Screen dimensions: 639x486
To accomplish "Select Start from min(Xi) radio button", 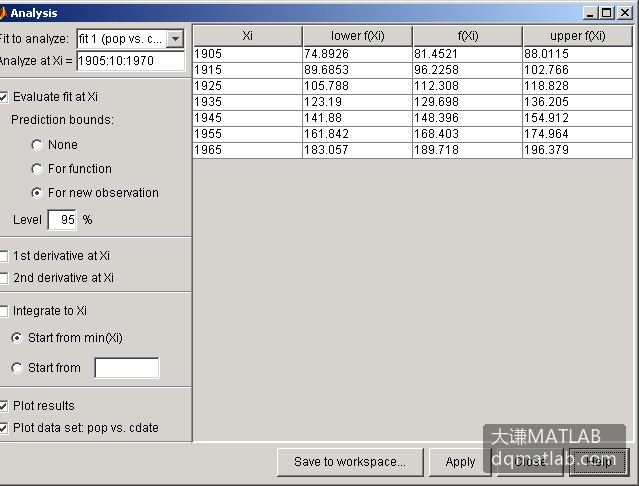I will tap(17, 338).
